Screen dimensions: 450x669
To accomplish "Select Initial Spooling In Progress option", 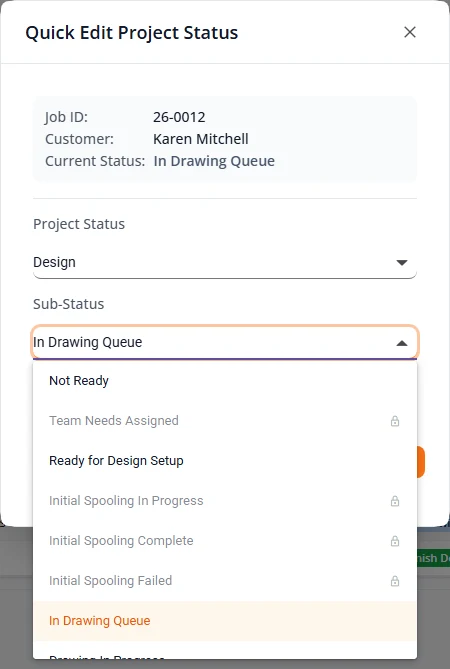I will pyautogui.click(x=225, y=500).
